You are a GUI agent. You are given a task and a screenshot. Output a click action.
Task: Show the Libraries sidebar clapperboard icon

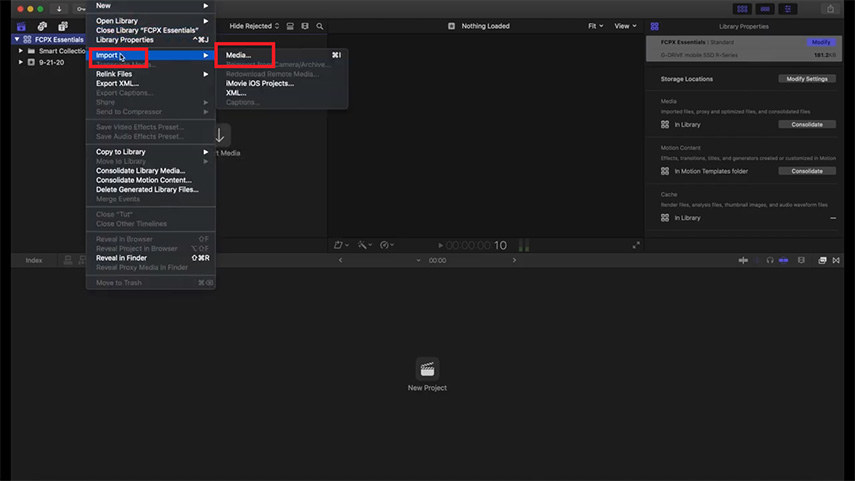tap(21, 26)
